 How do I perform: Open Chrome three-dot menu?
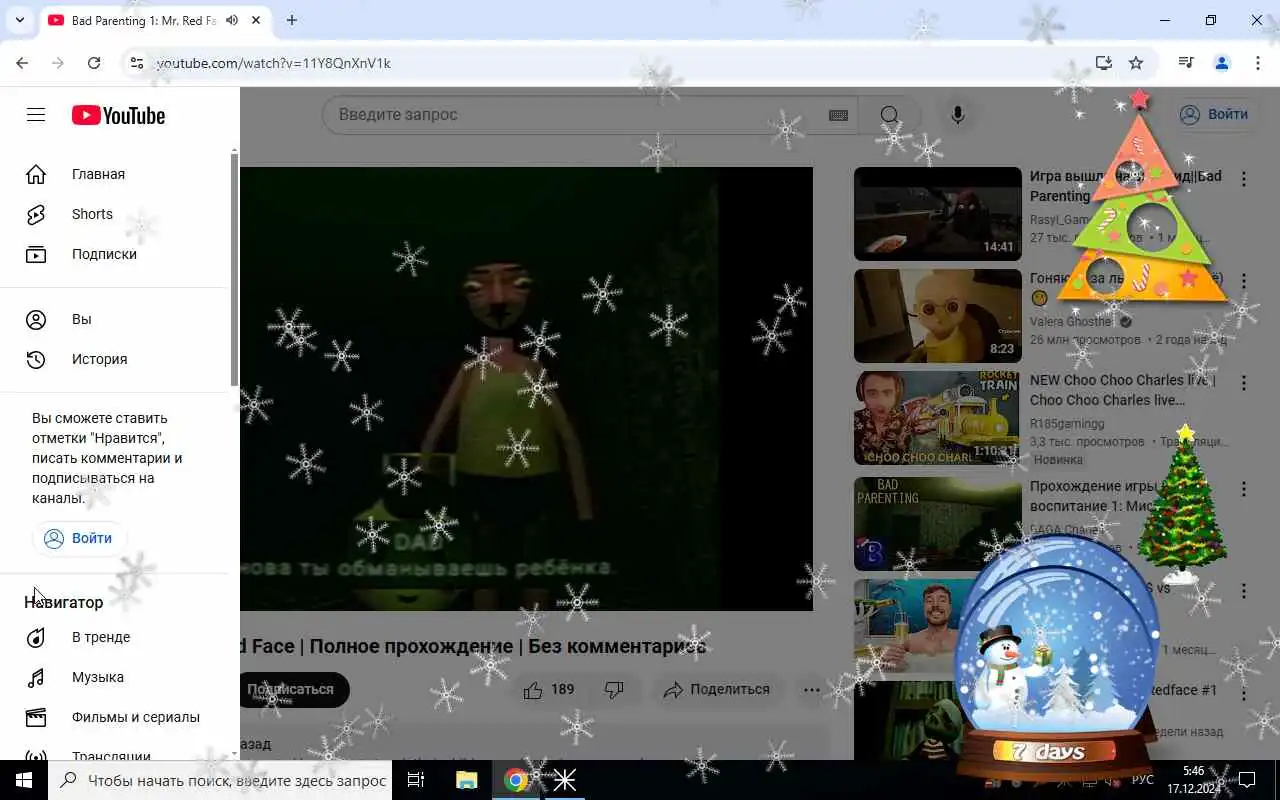click(1258, 63)
